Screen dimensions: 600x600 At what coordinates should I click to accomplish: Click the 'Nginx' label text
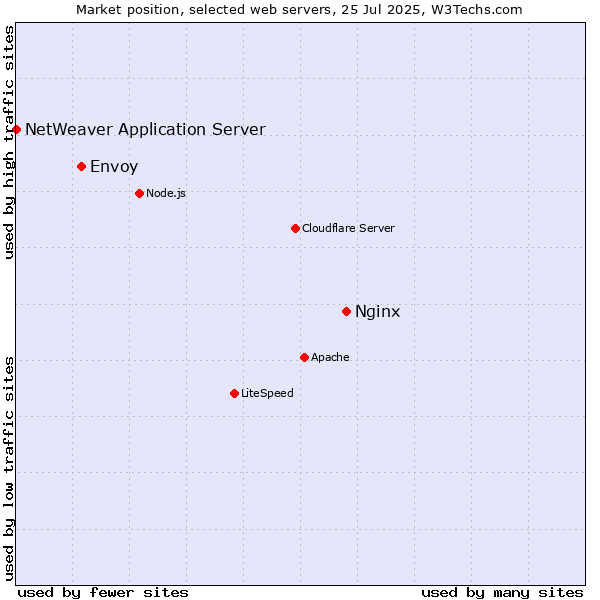pos(378,312)
